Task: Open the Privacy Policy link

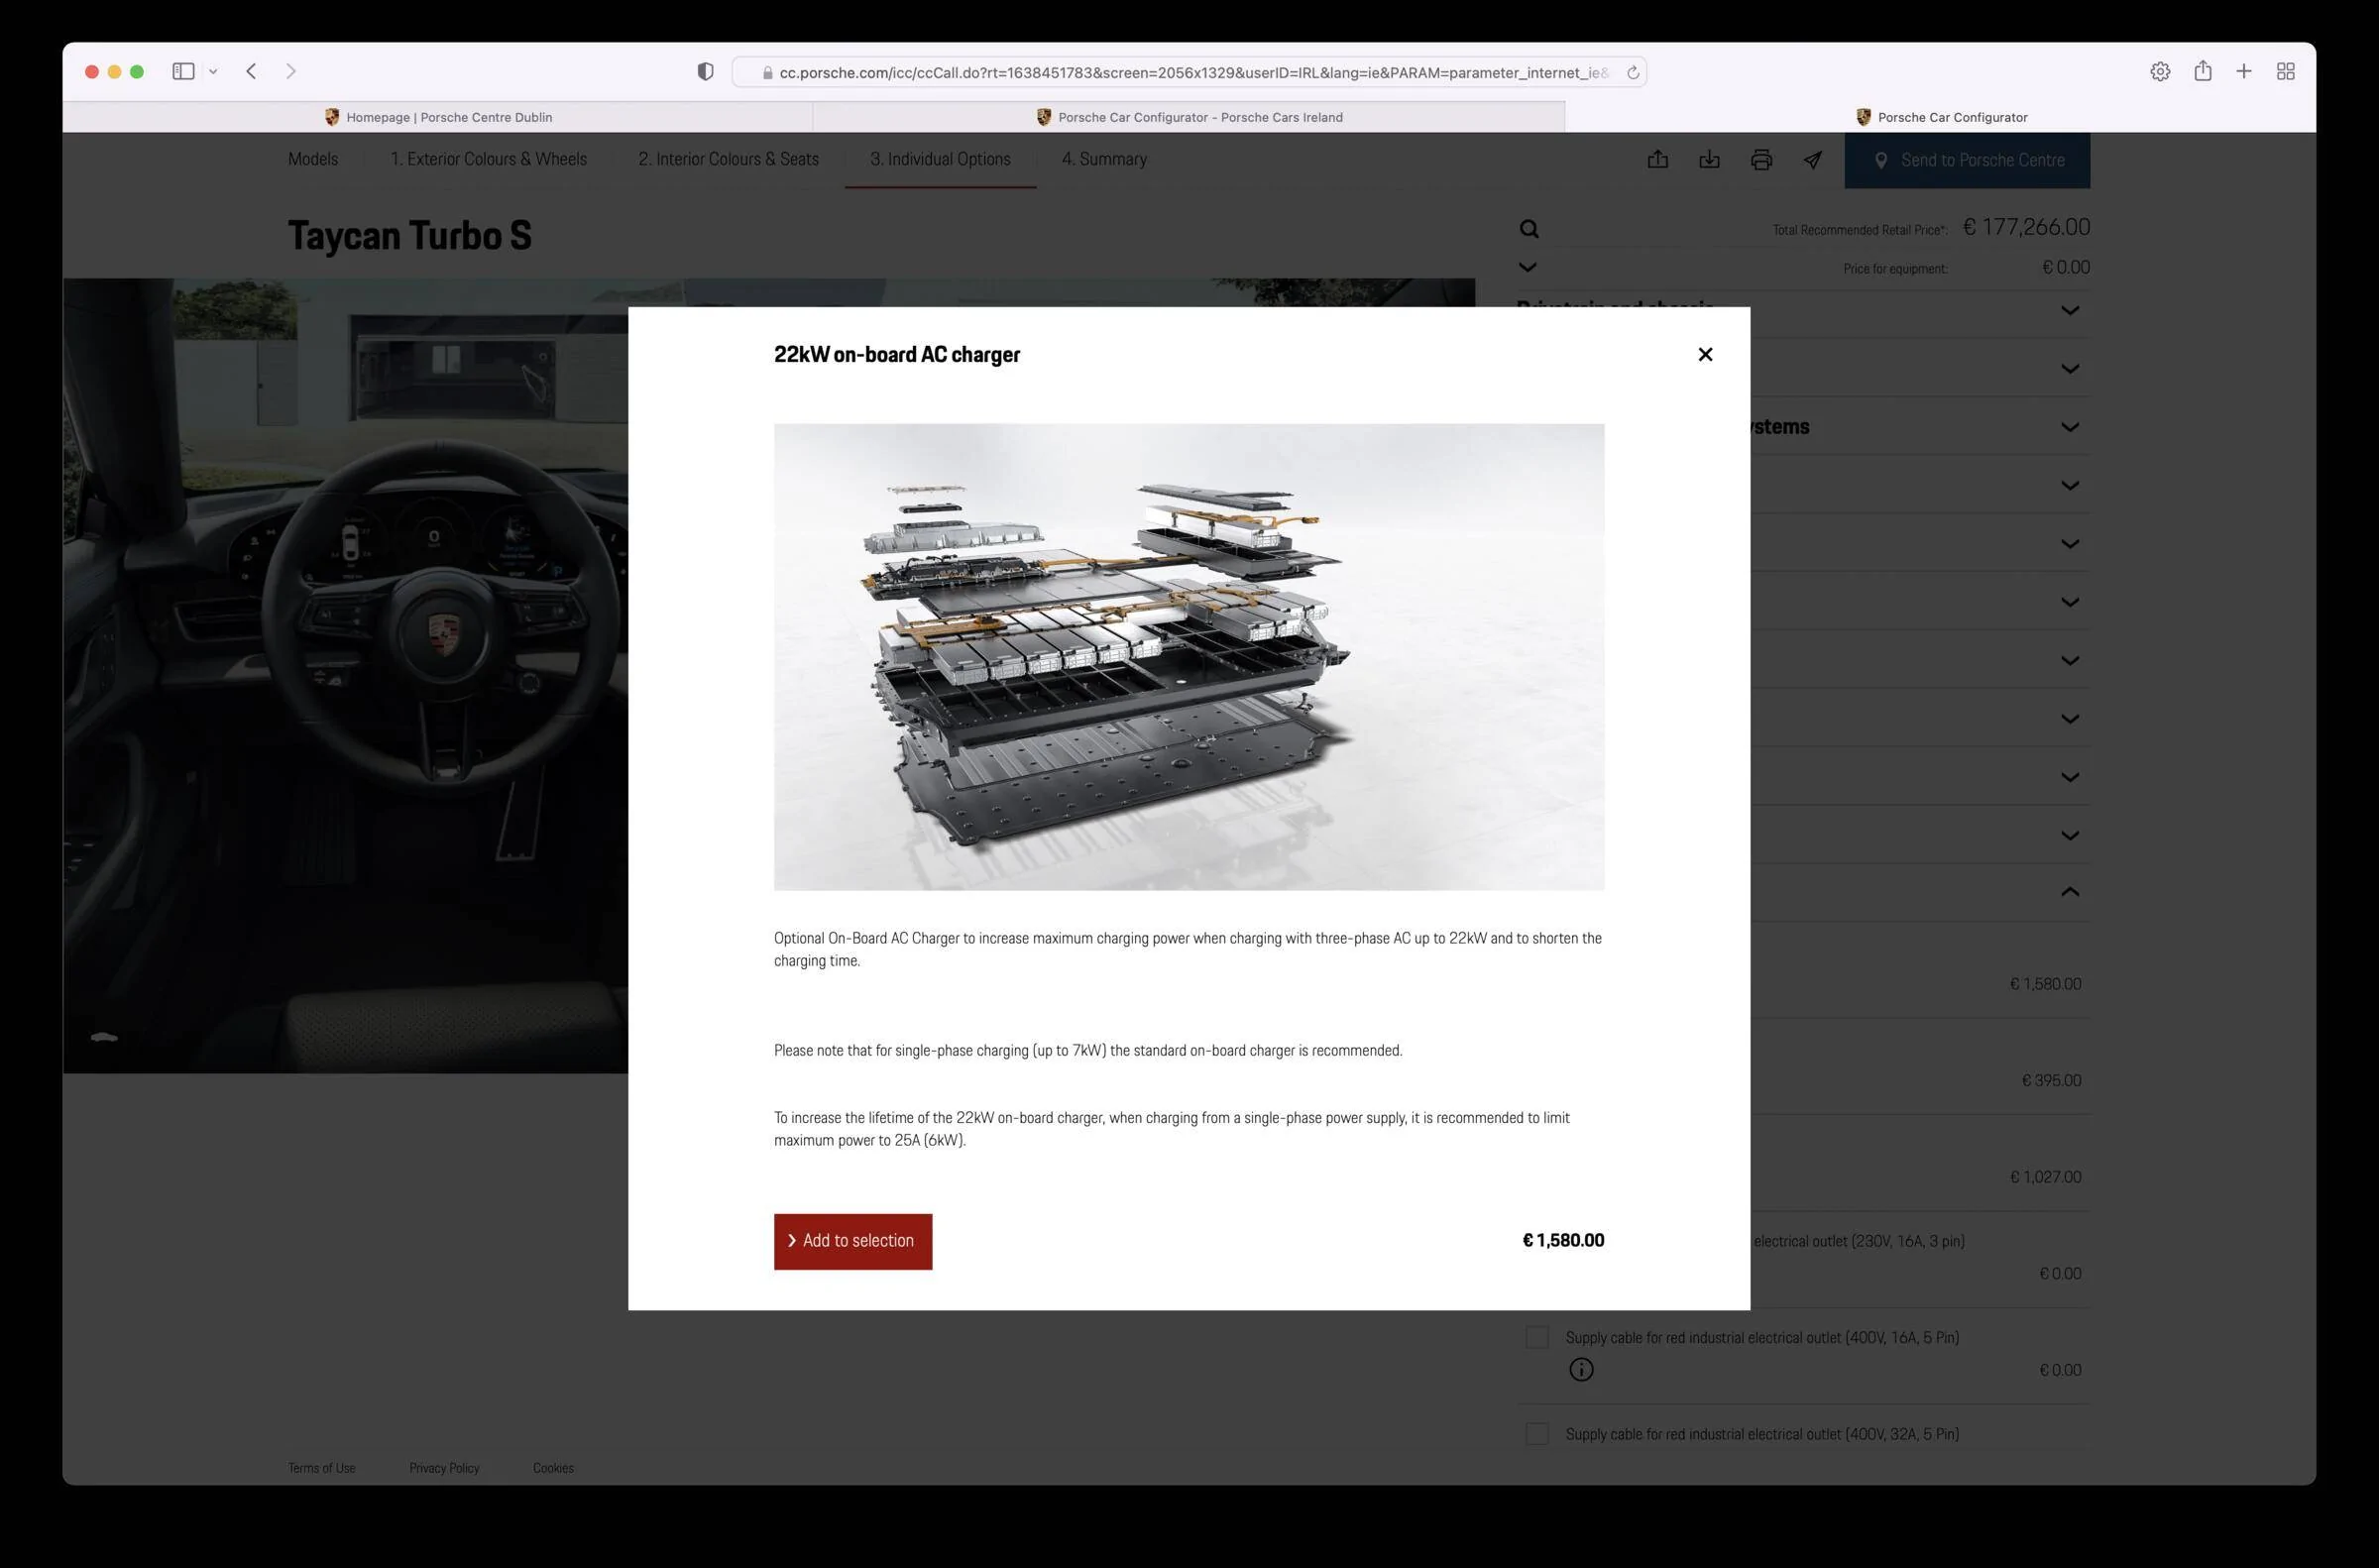Action: [x=444, y=1468]
